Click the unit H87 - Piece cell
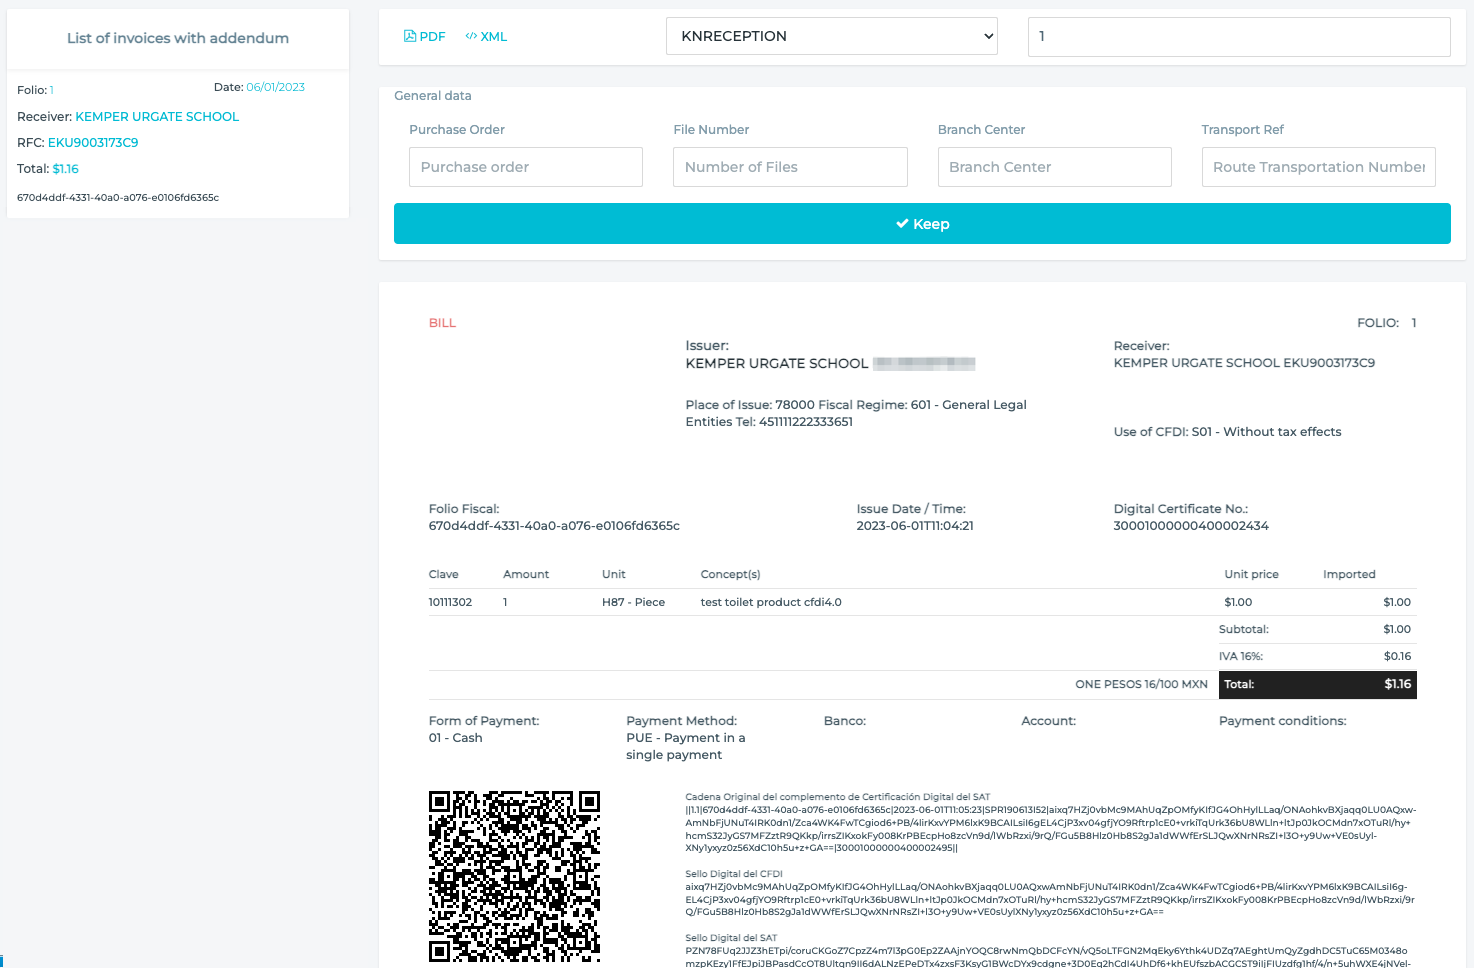 (633, 602)
